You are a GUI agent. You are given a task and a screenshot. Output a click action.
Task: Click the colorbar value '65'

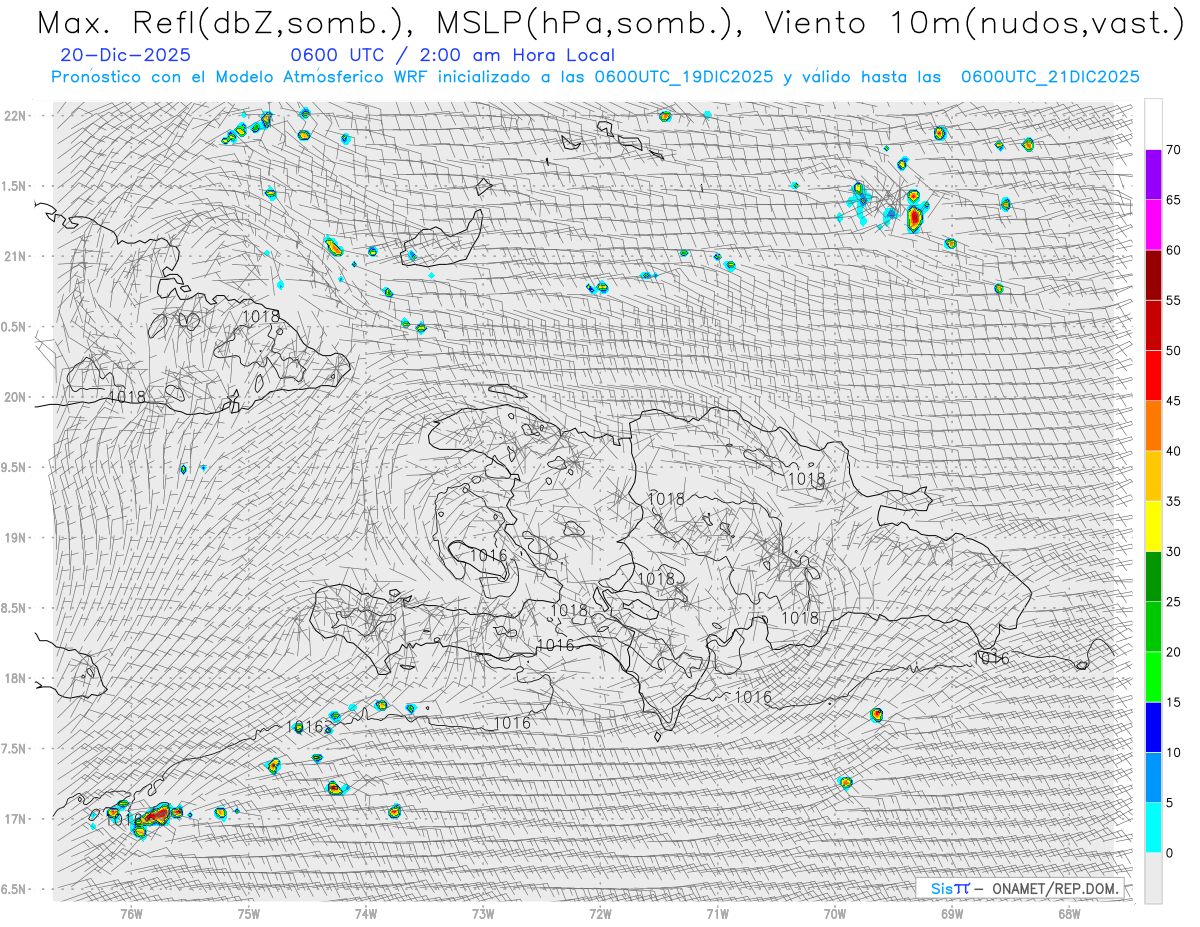1173,200
